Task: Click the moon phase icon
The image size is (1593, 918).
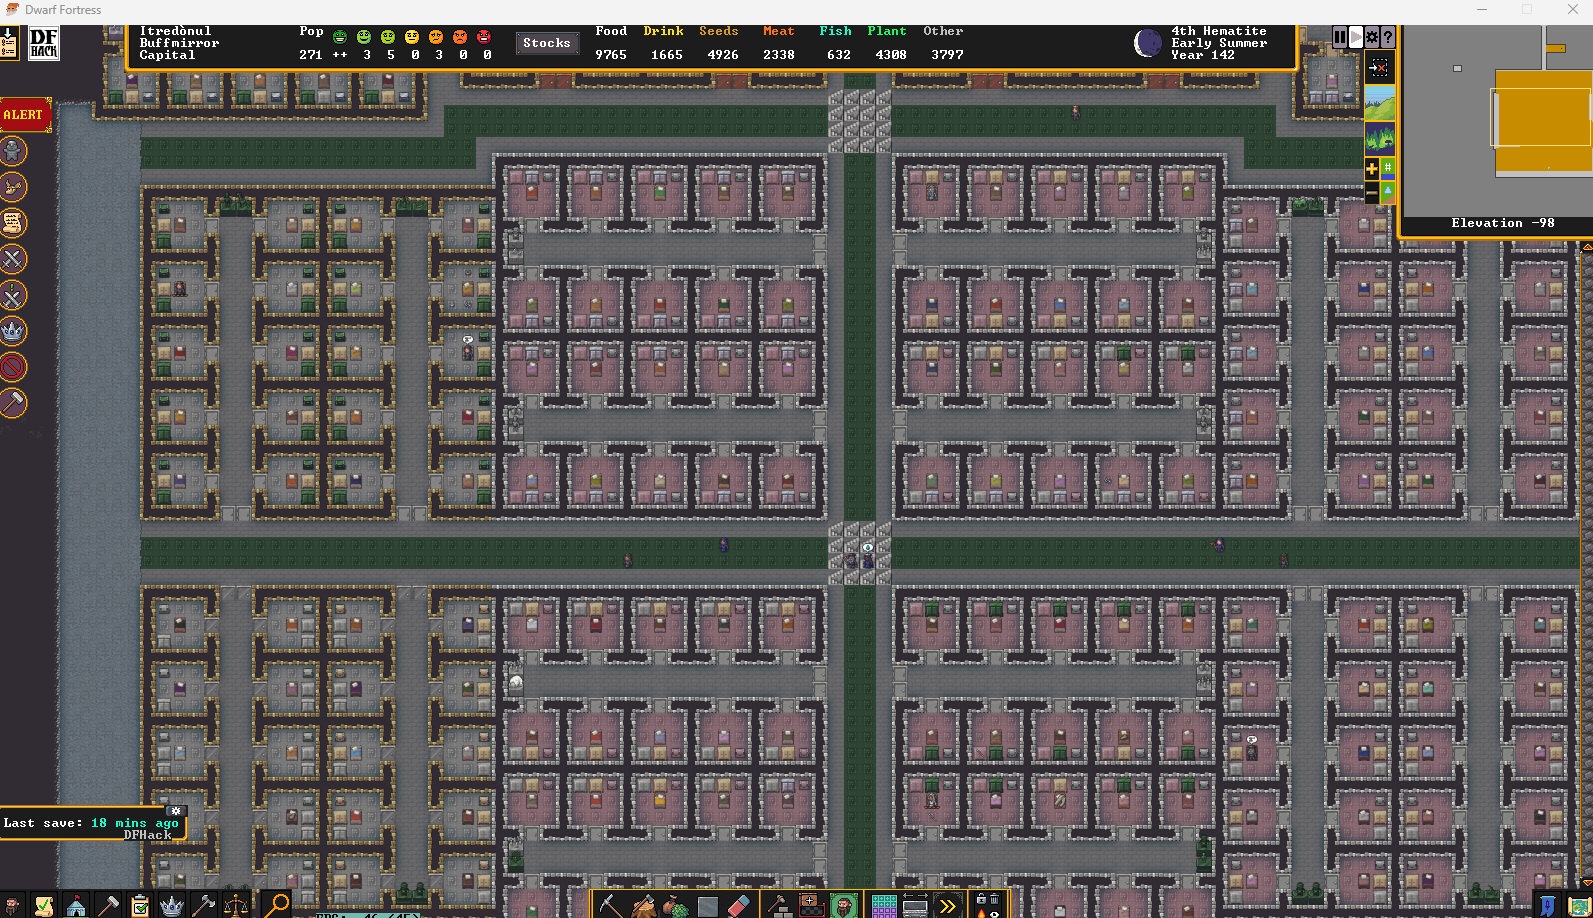Action: tap(1148, 43)
